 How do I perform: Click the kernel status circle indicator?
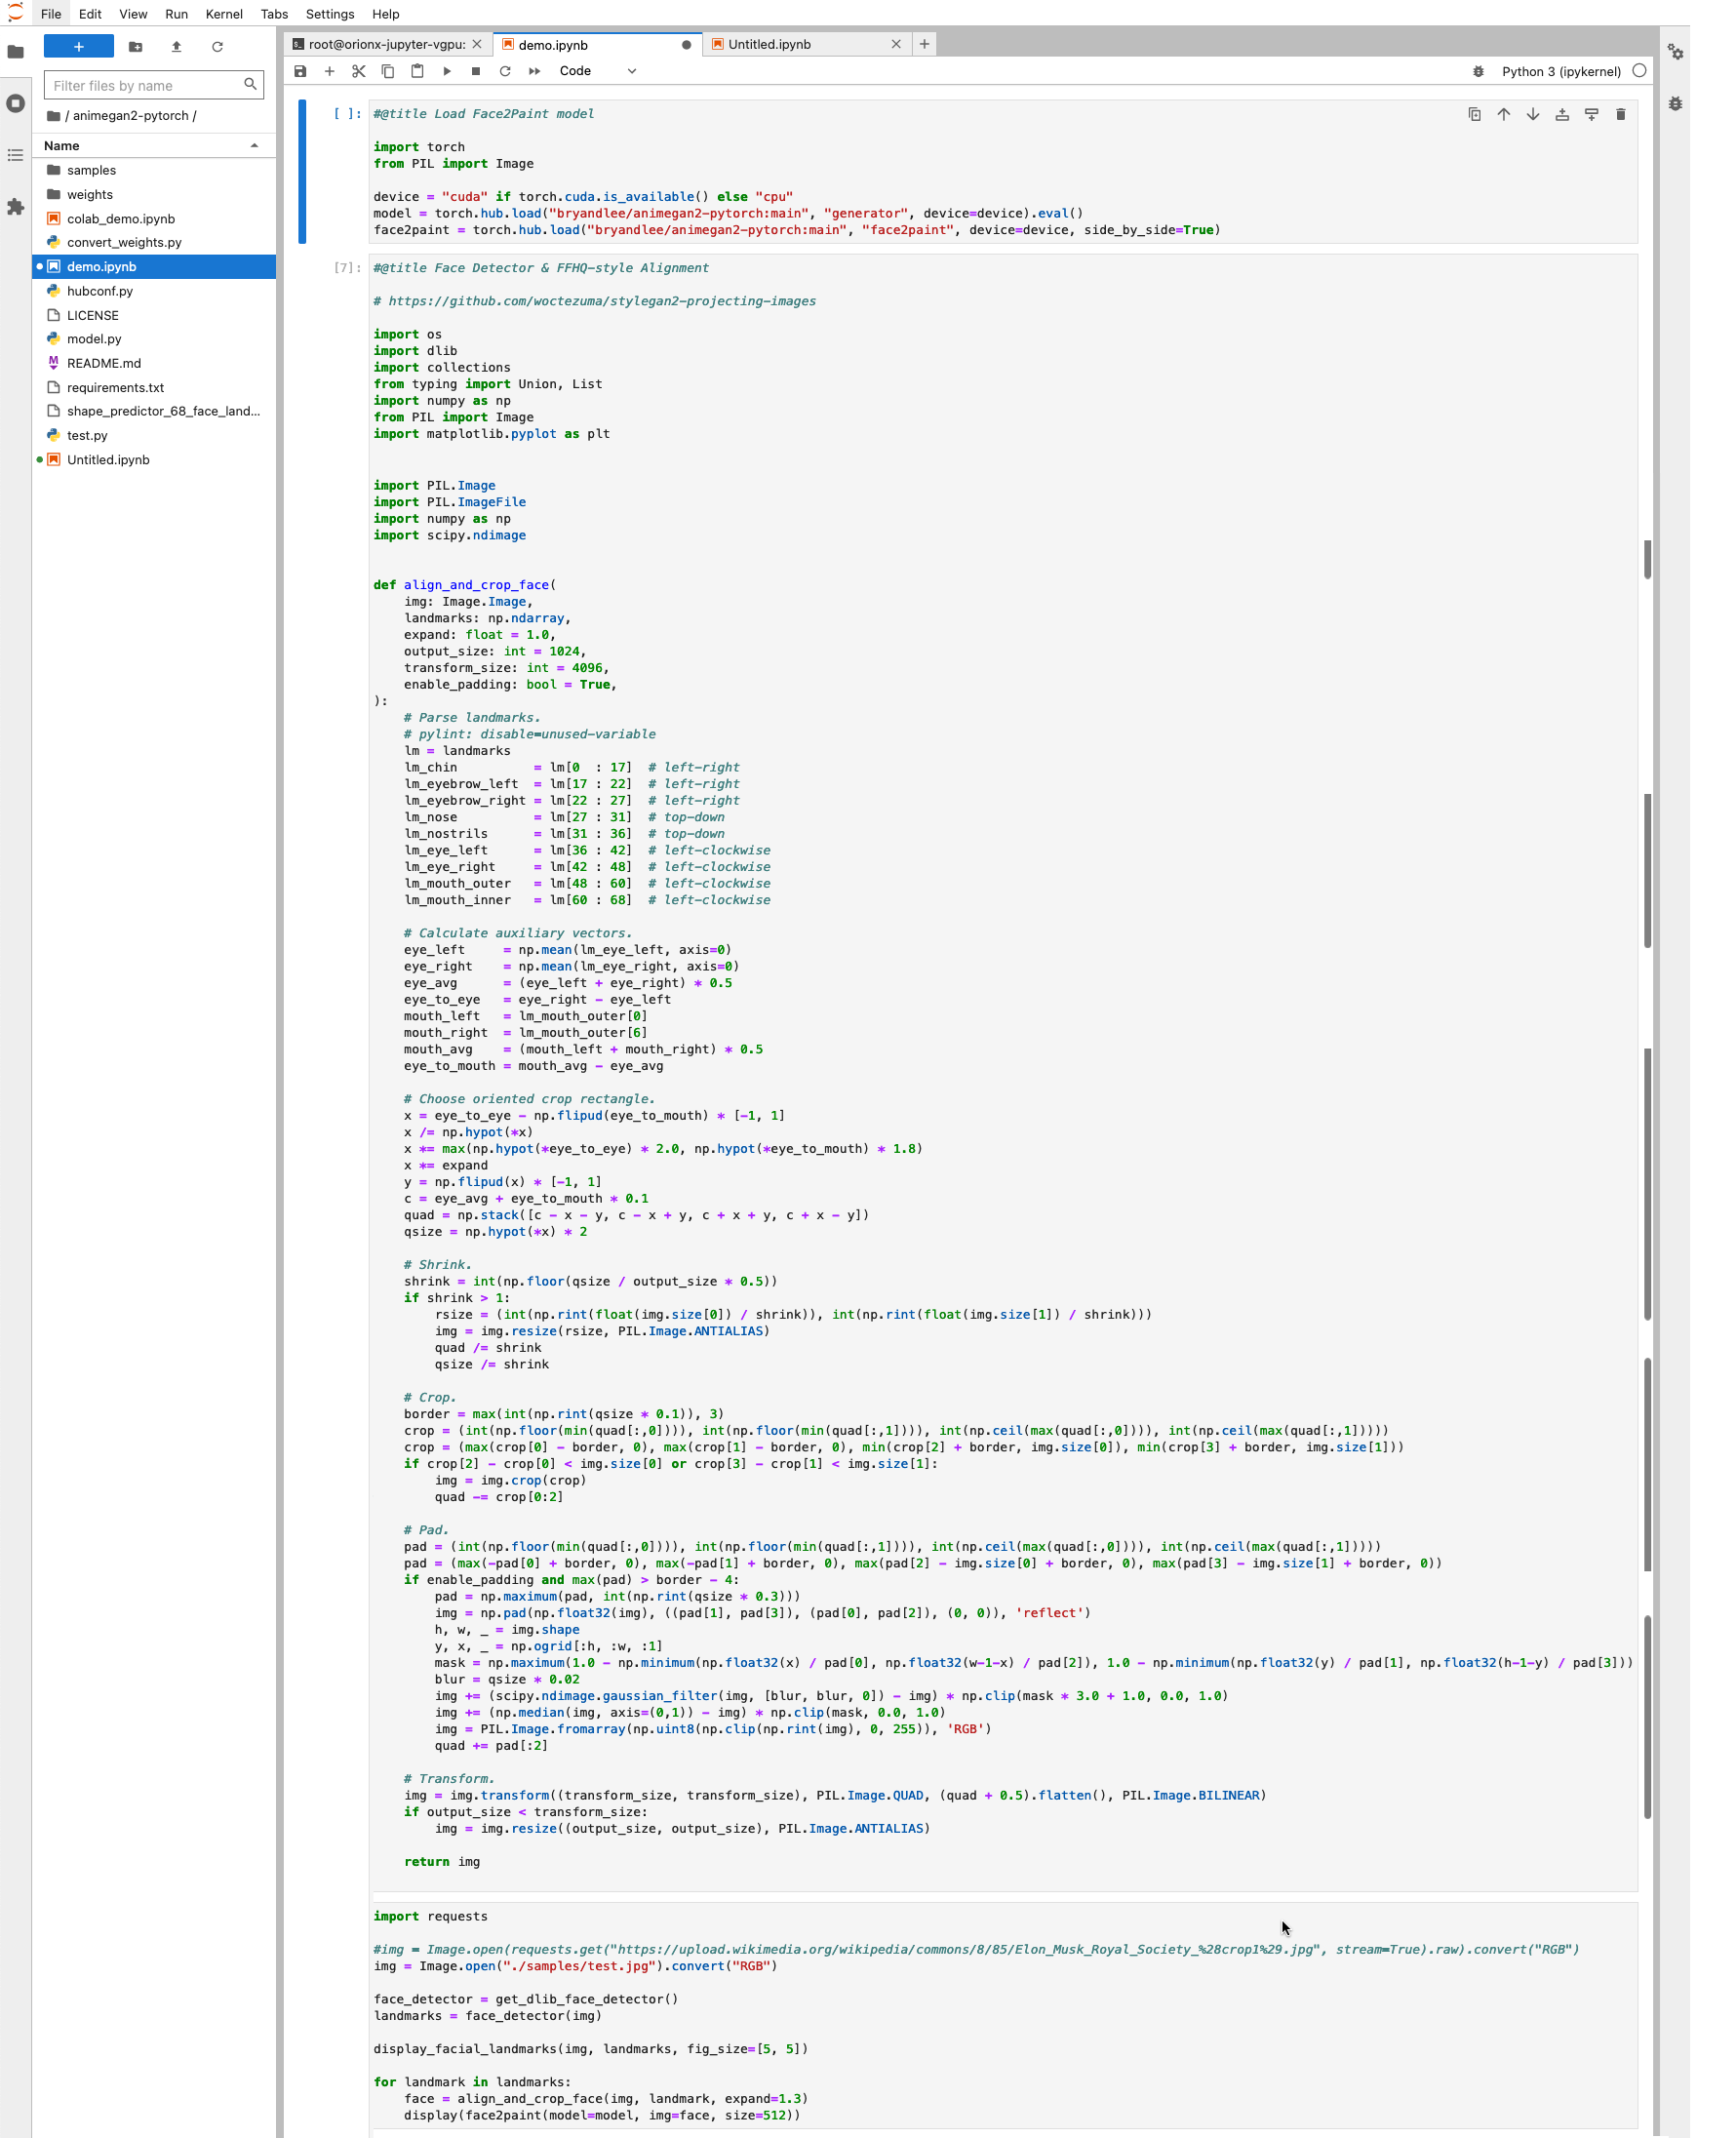coord(1639,71)
